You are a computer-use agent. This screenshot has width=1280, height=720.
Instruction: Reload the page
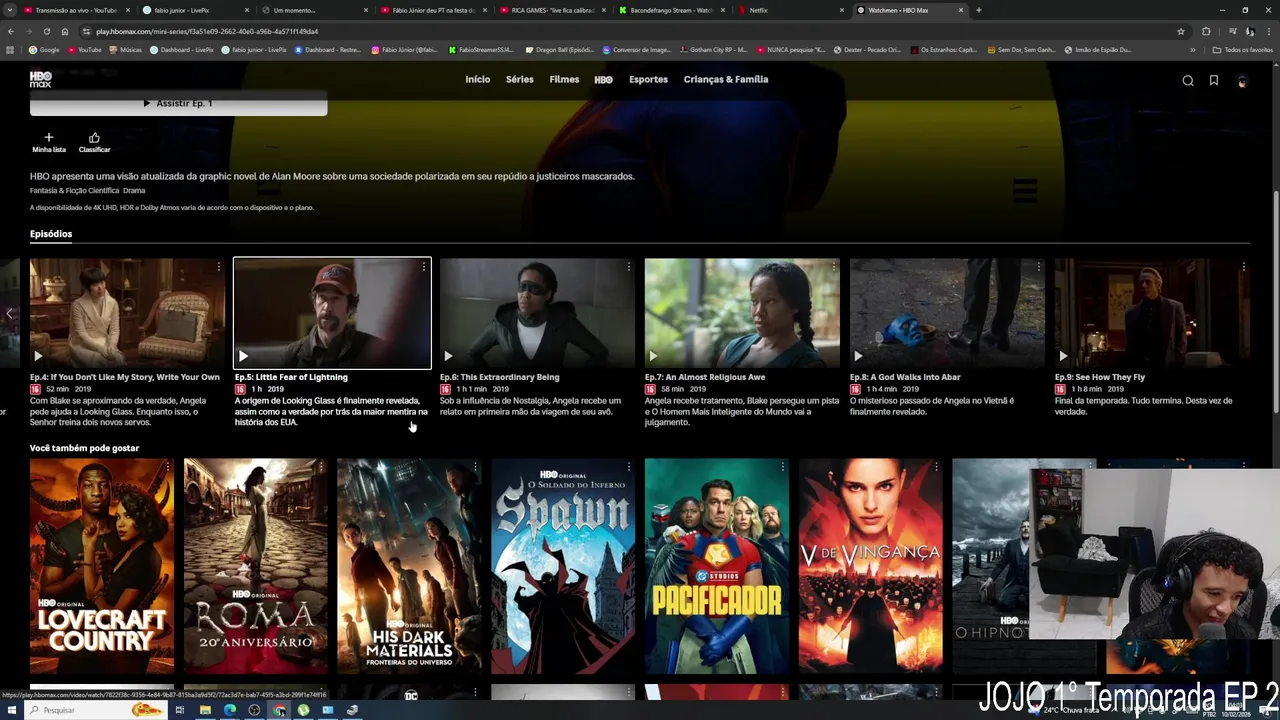tap(45, 31)
